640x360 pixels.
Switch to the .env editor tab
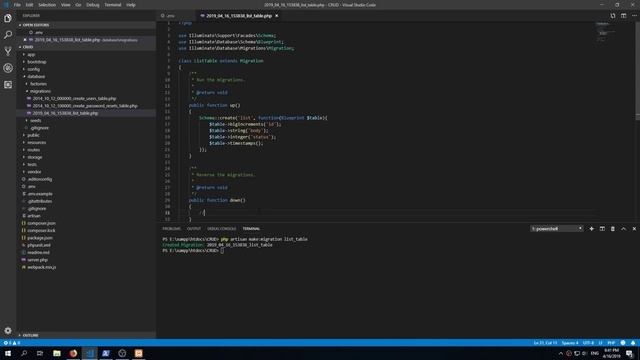tap(170, 16)
